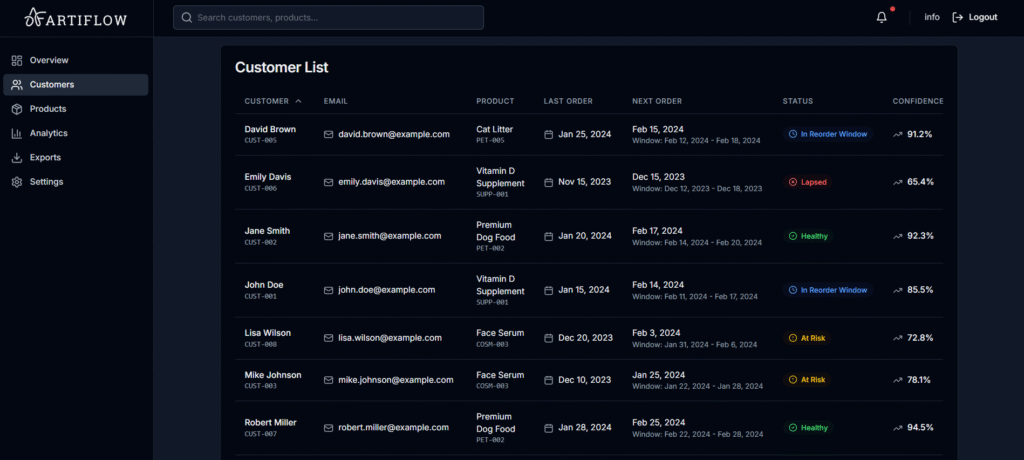The width and height of the screenshot is (1024, 460).
Task: Click the Confidence column header
Action: point(917,101)
